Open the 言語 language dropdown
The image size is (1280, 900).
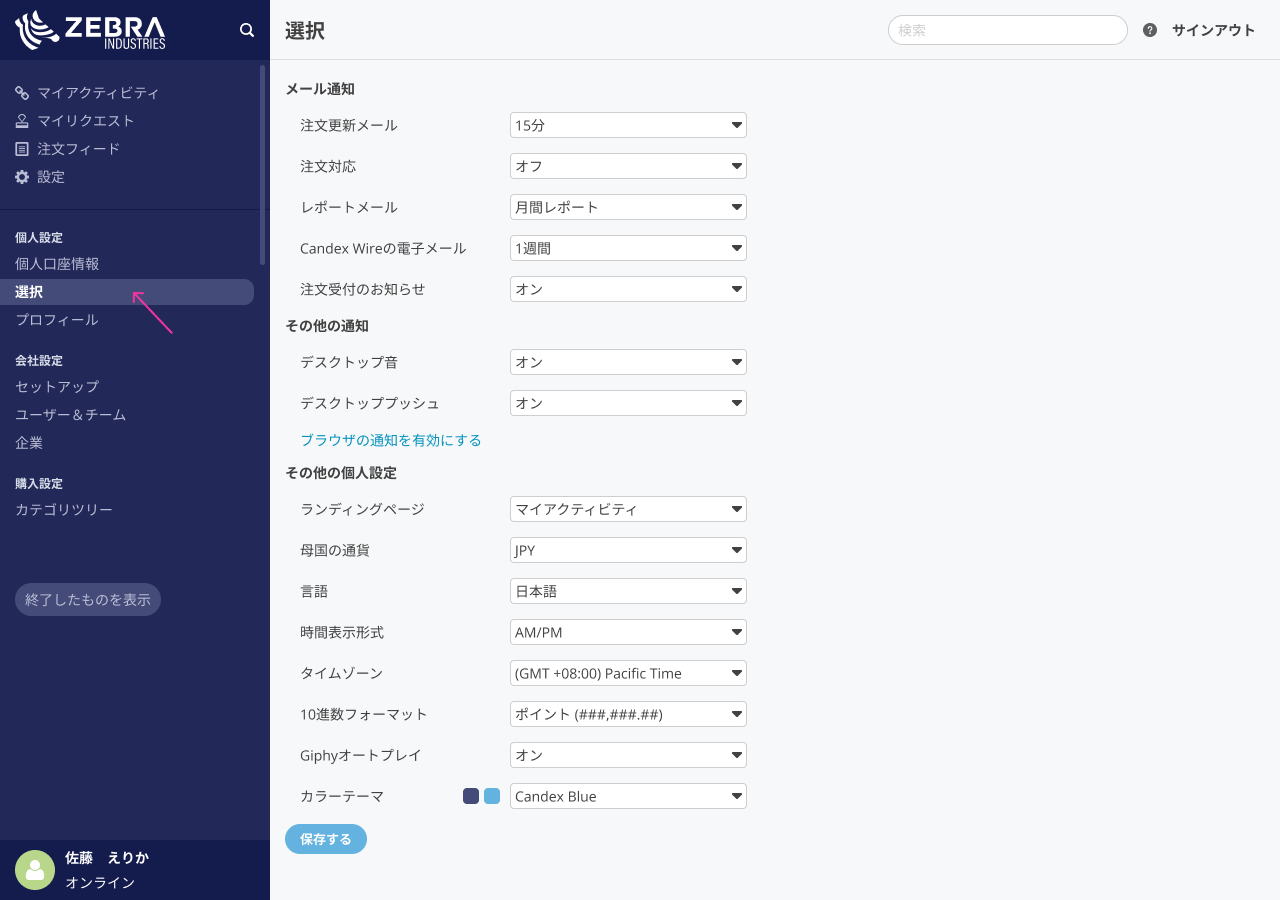pos(628,591)
